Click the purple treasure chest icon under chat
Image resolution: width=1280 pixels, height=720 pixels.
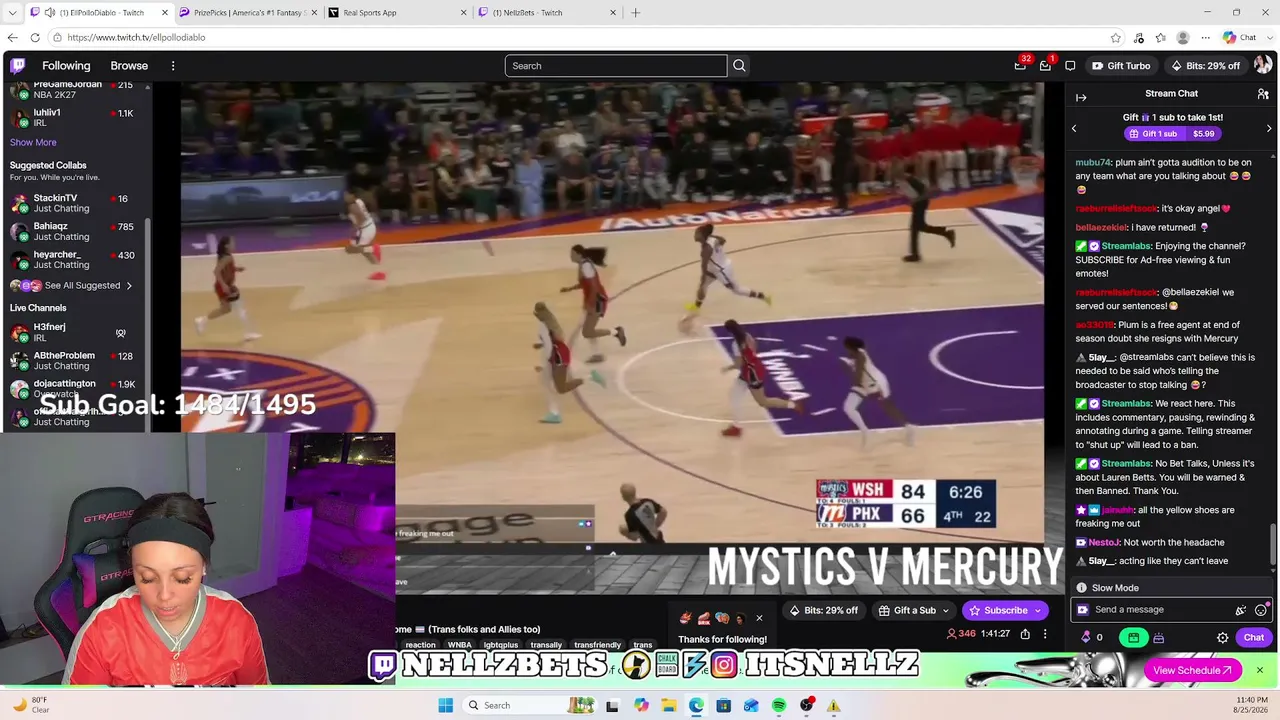[1158, 638]
